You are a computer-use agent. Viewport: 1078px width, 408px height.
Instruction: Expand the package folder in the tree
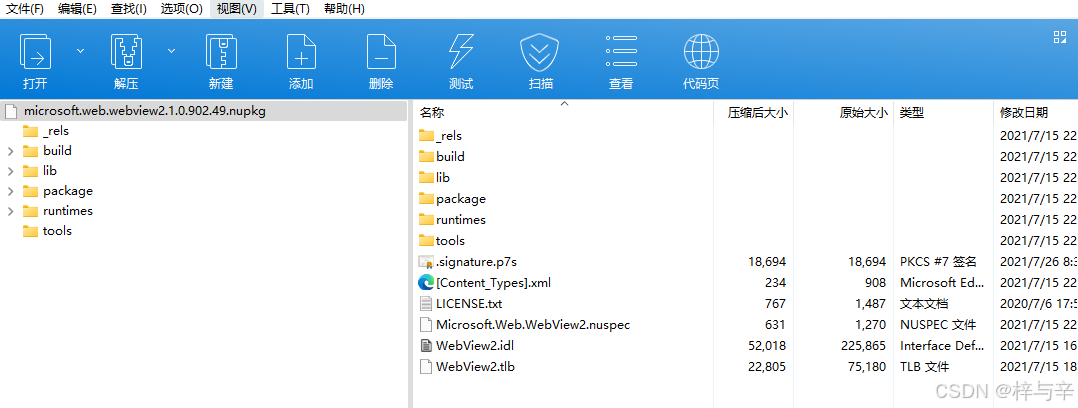coord(10,191)
